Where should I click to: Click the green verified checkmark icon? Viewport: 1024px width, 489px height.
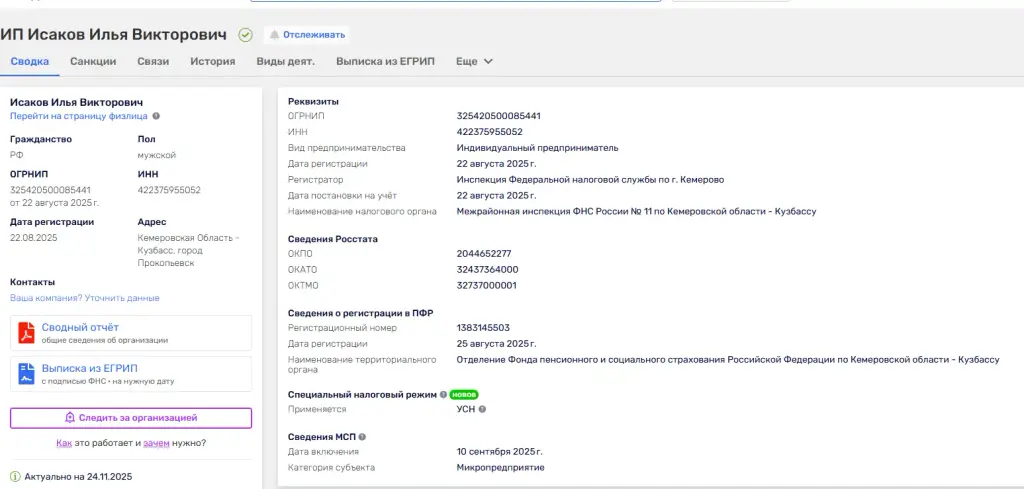click(x=246, y=35)
